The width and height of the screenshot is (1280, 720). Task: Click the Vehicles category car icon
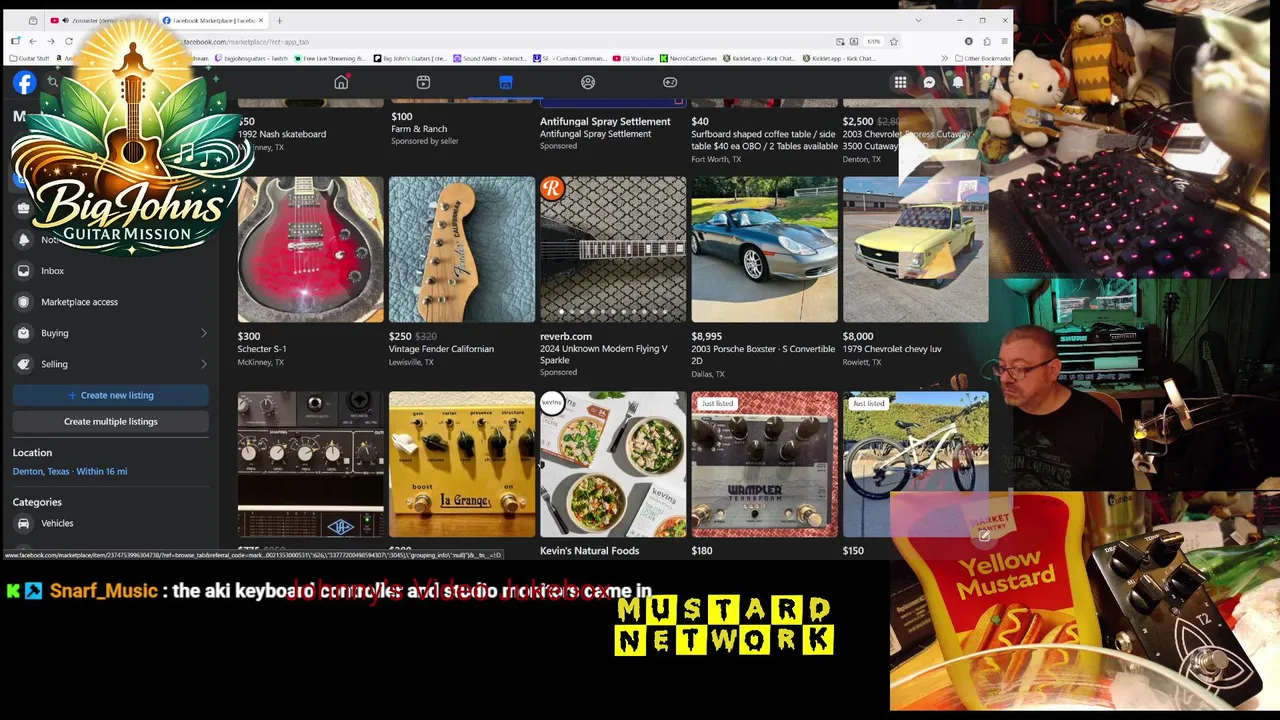[24, 523]
